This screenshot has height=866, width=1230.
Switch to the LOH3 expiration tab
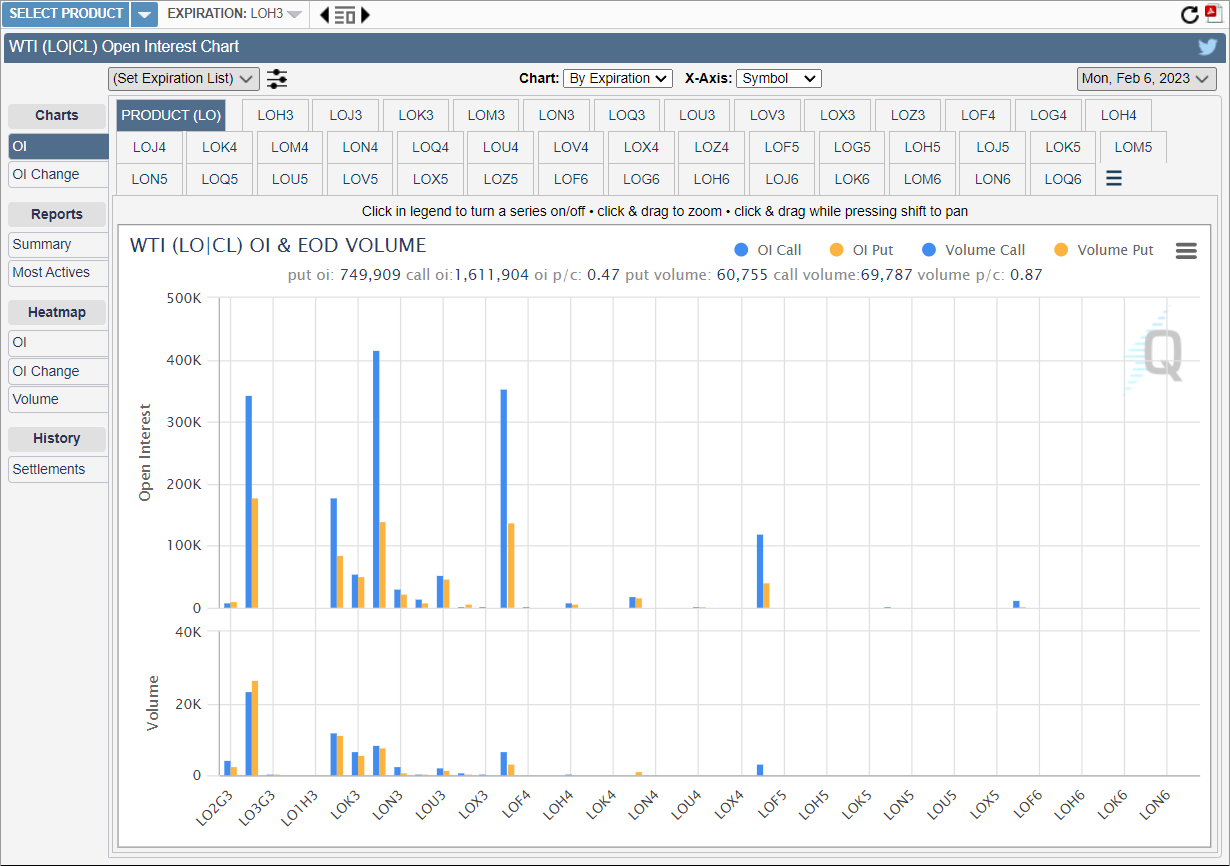click(x=275, y=116)
